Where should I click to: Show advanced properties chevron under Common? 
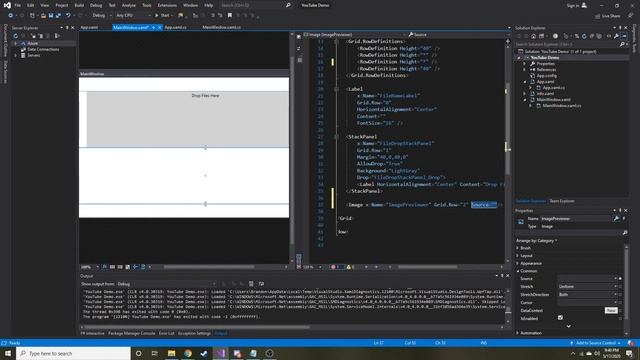point(569,326)
